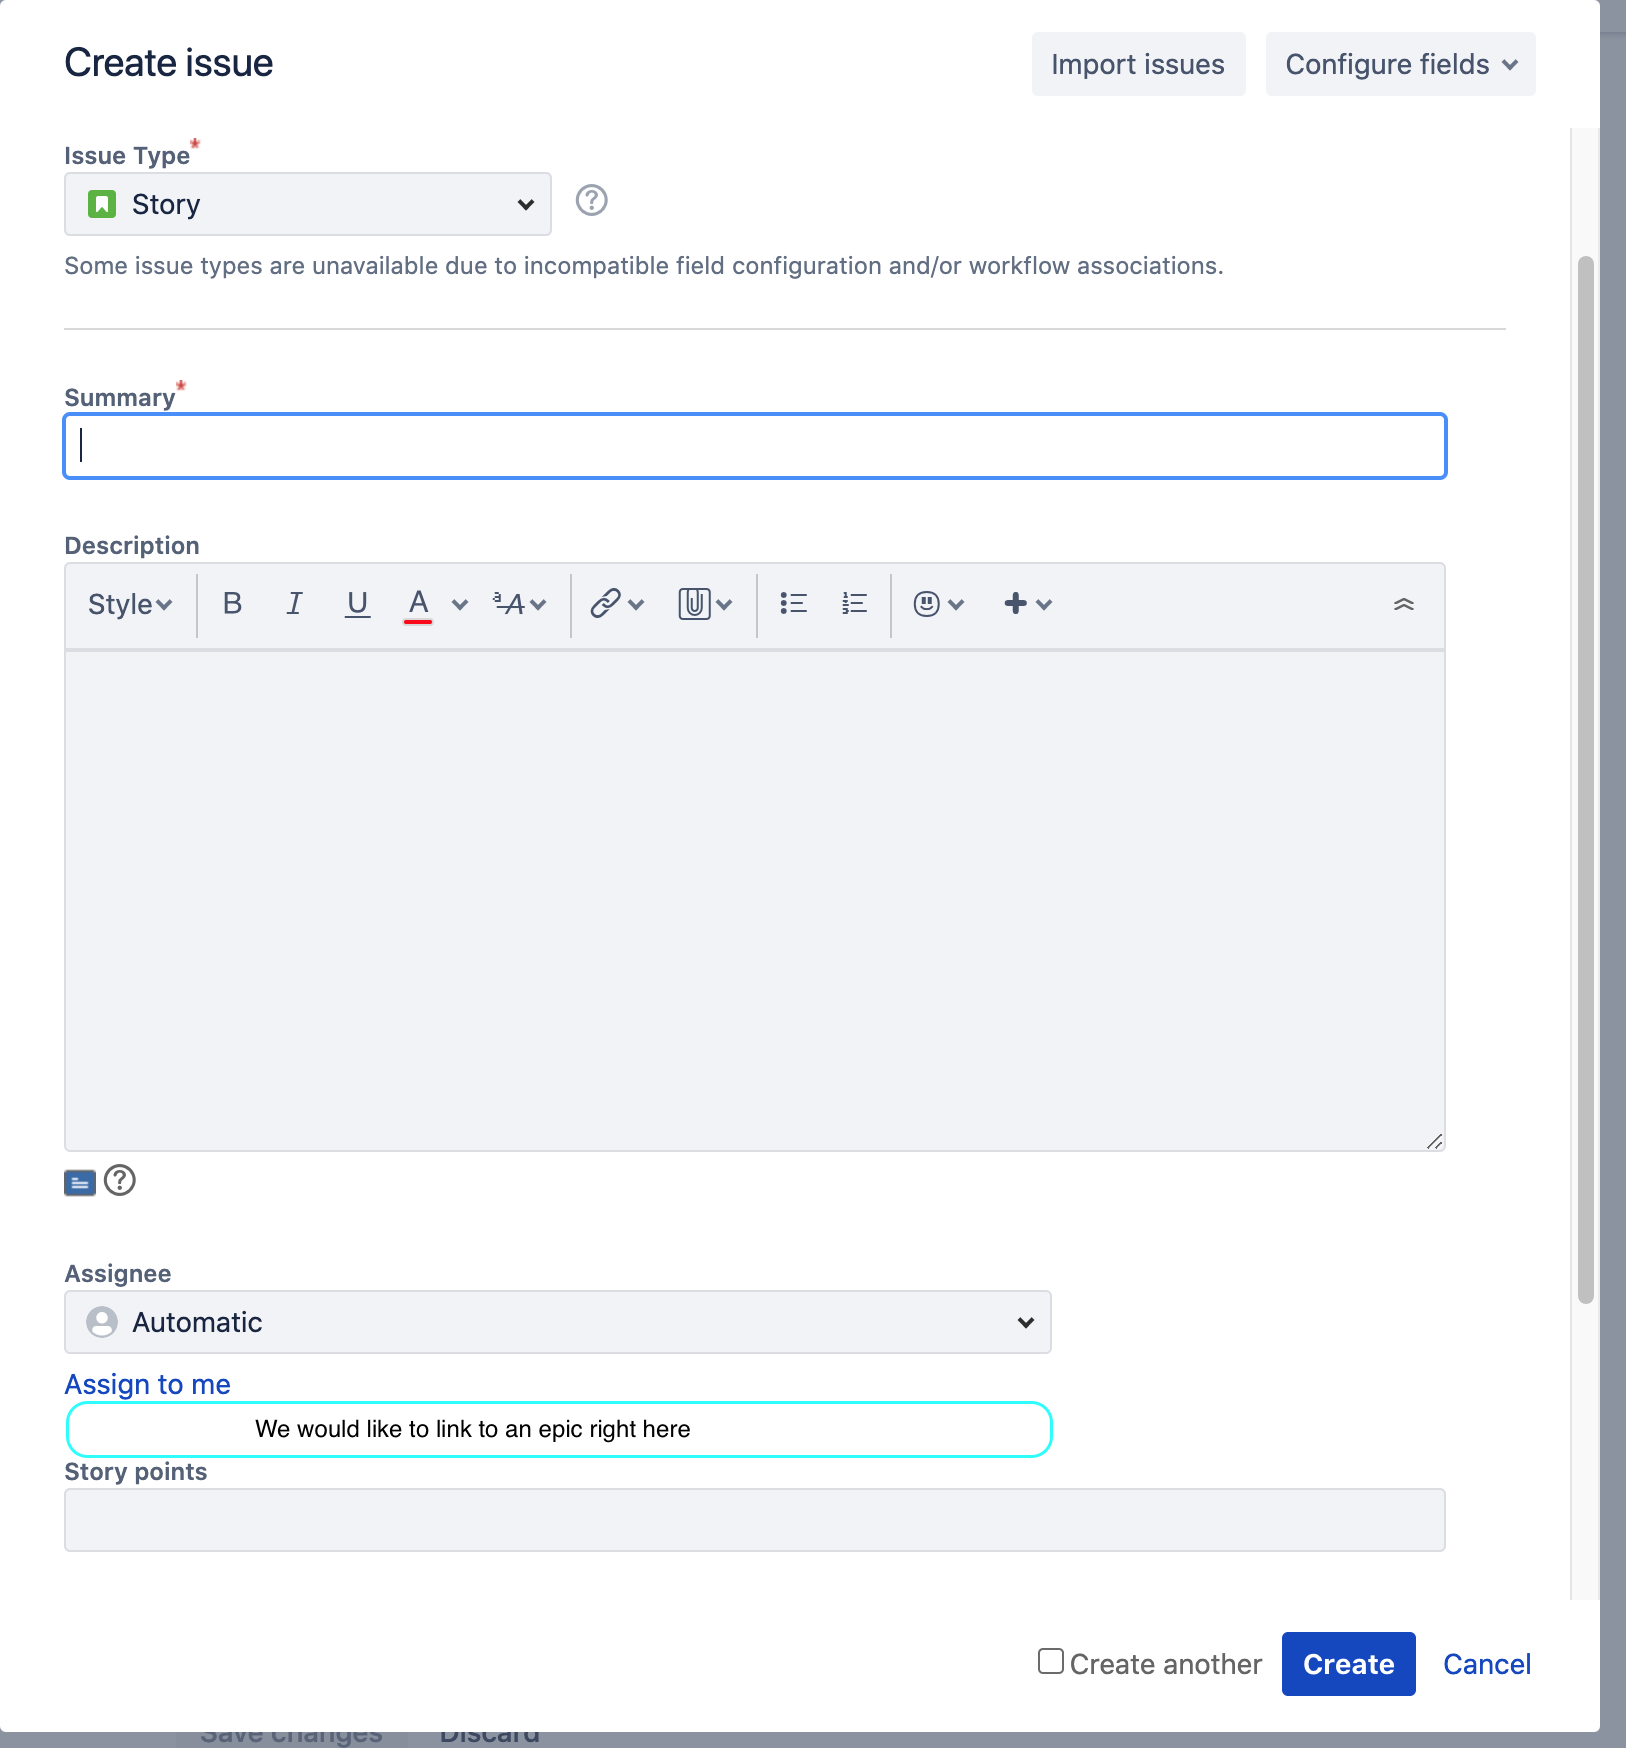Screen dimensions: 1626x1748
Task: Click the dialog vertical scrollbar
Action: coord(1586,780)
